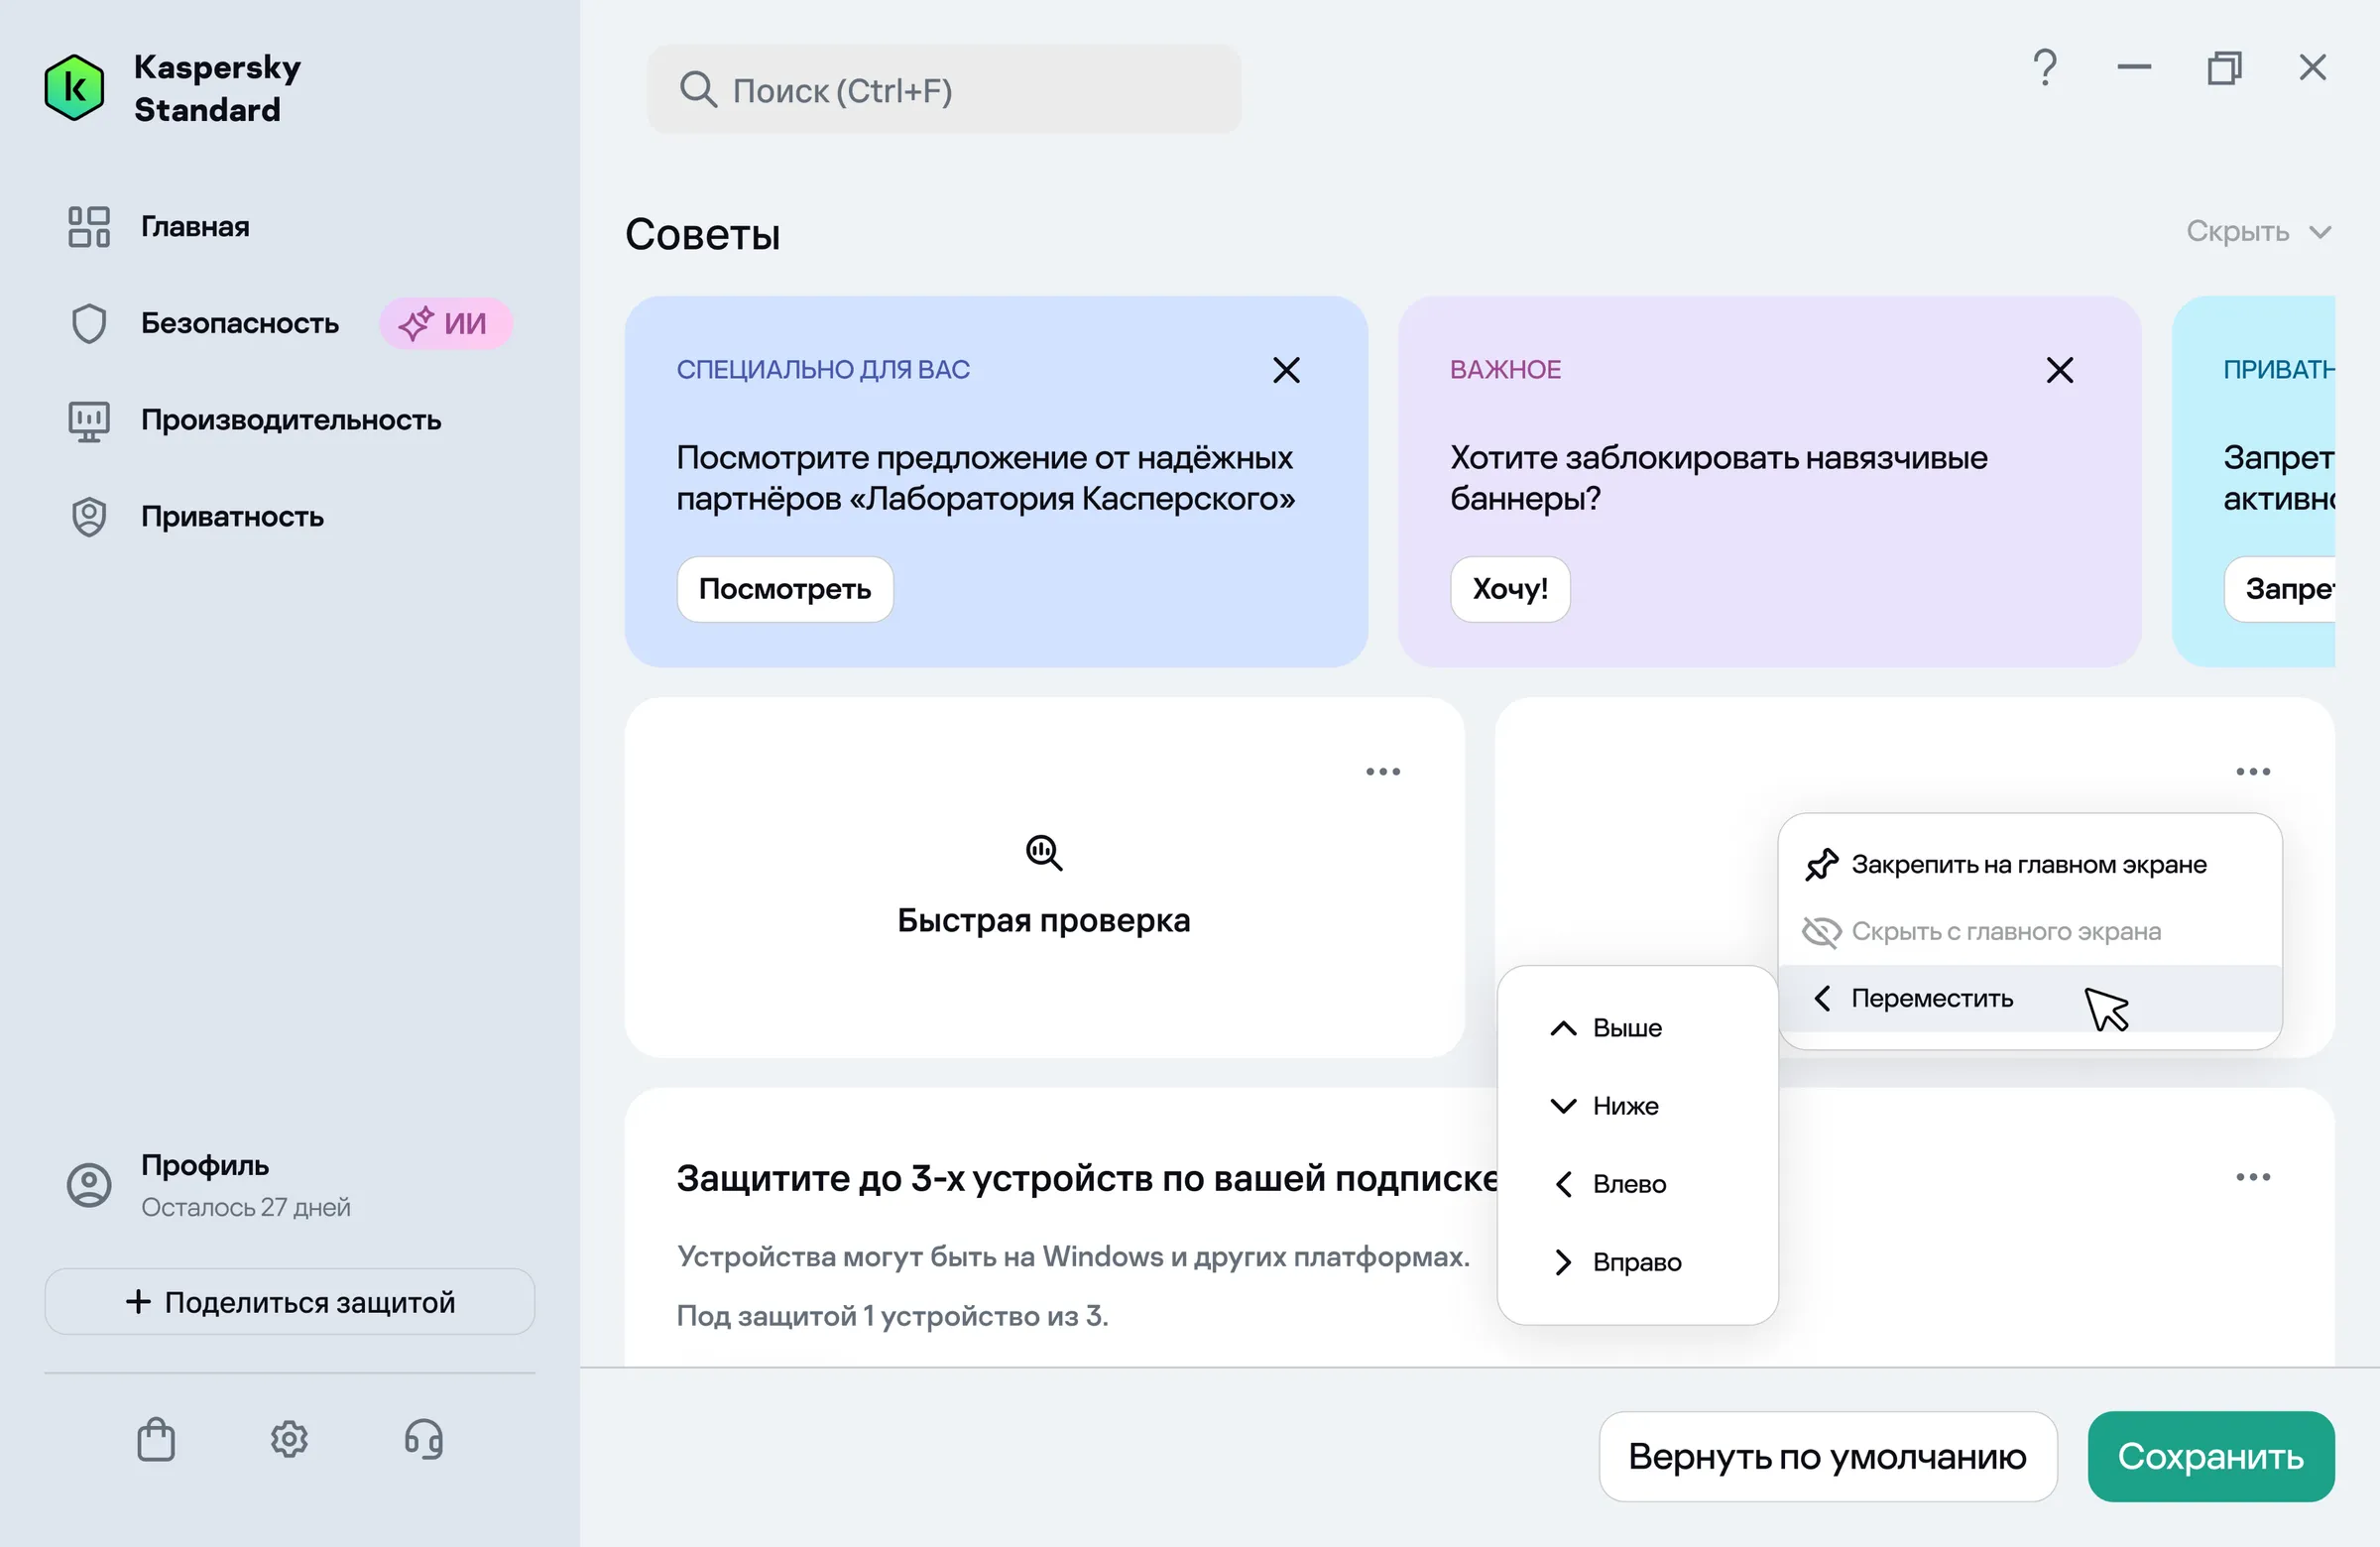The width and height of the screenshot is (2380, 1547).
Task: Click the Осталось 27 дней text
Action: (x=246, y=1208)
